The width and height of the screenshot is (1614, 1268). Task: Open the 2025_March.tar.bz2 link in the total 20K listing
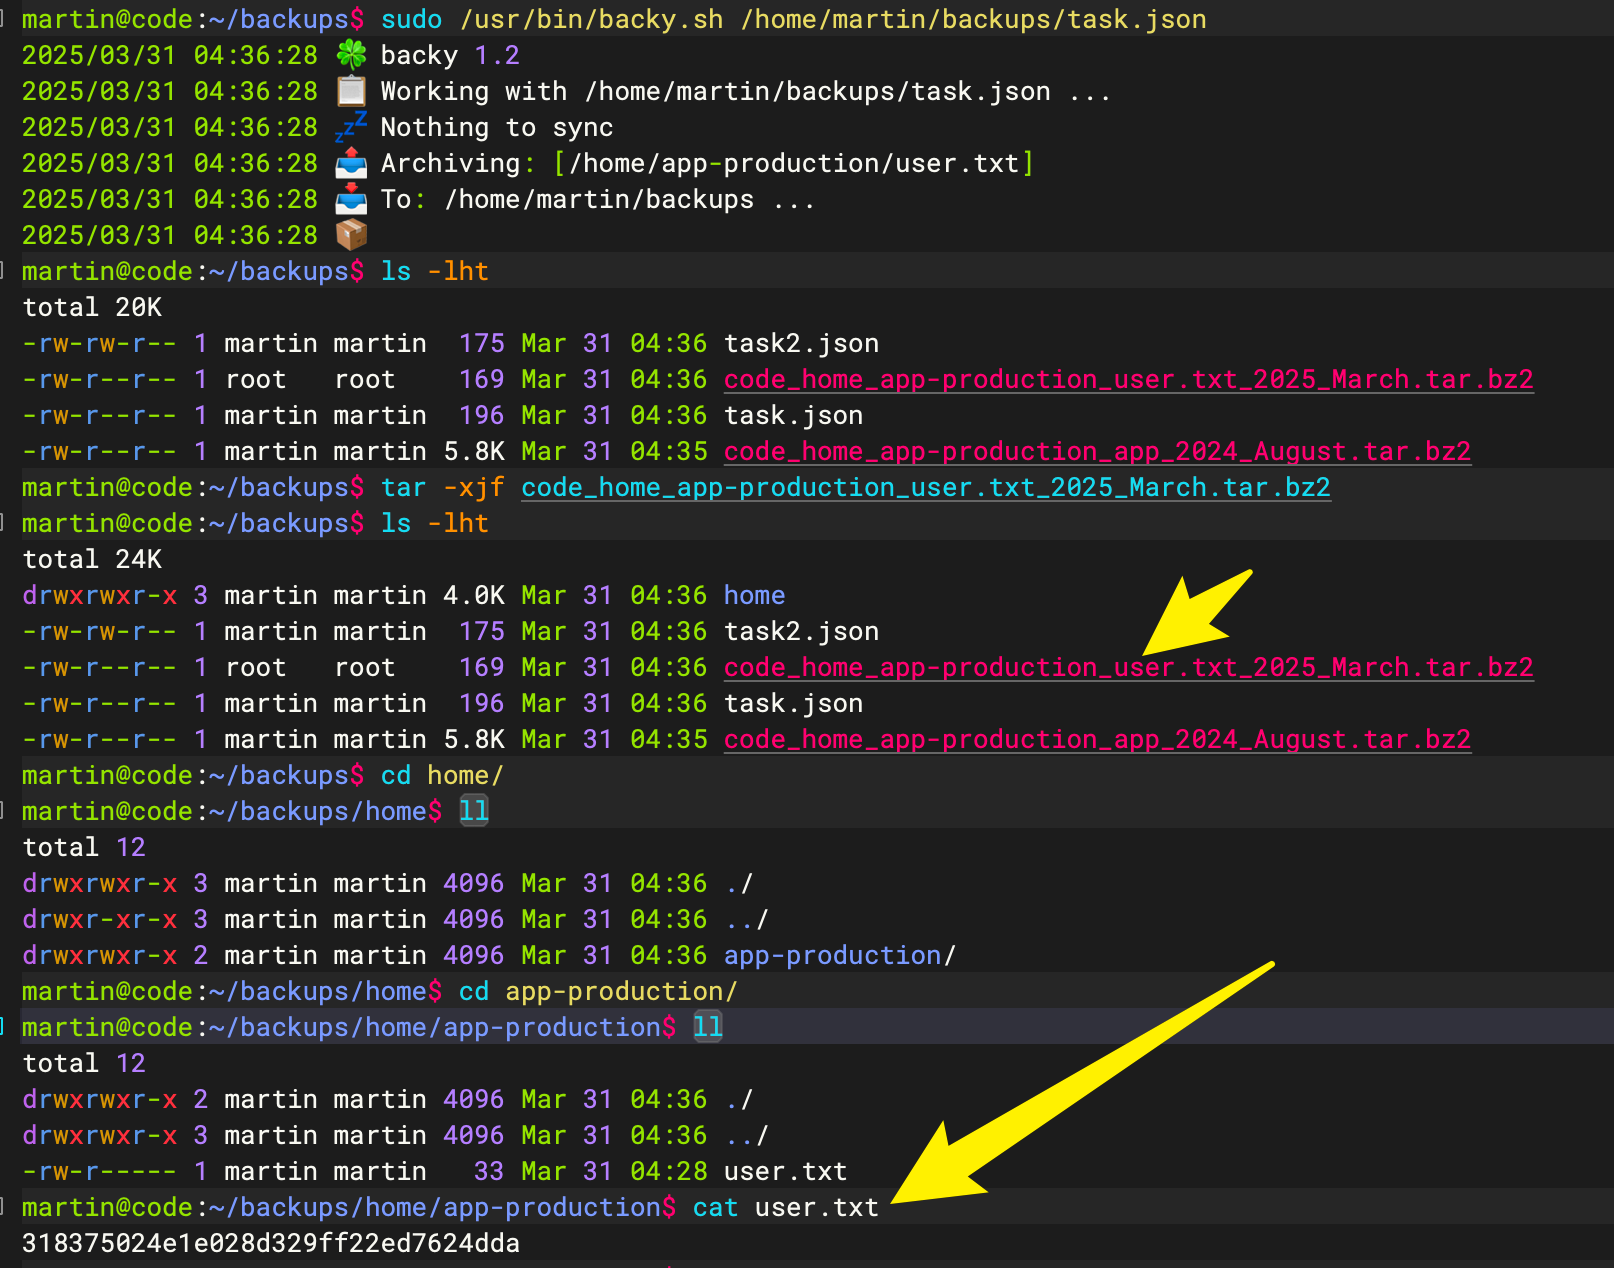(x=1128, y=379)
